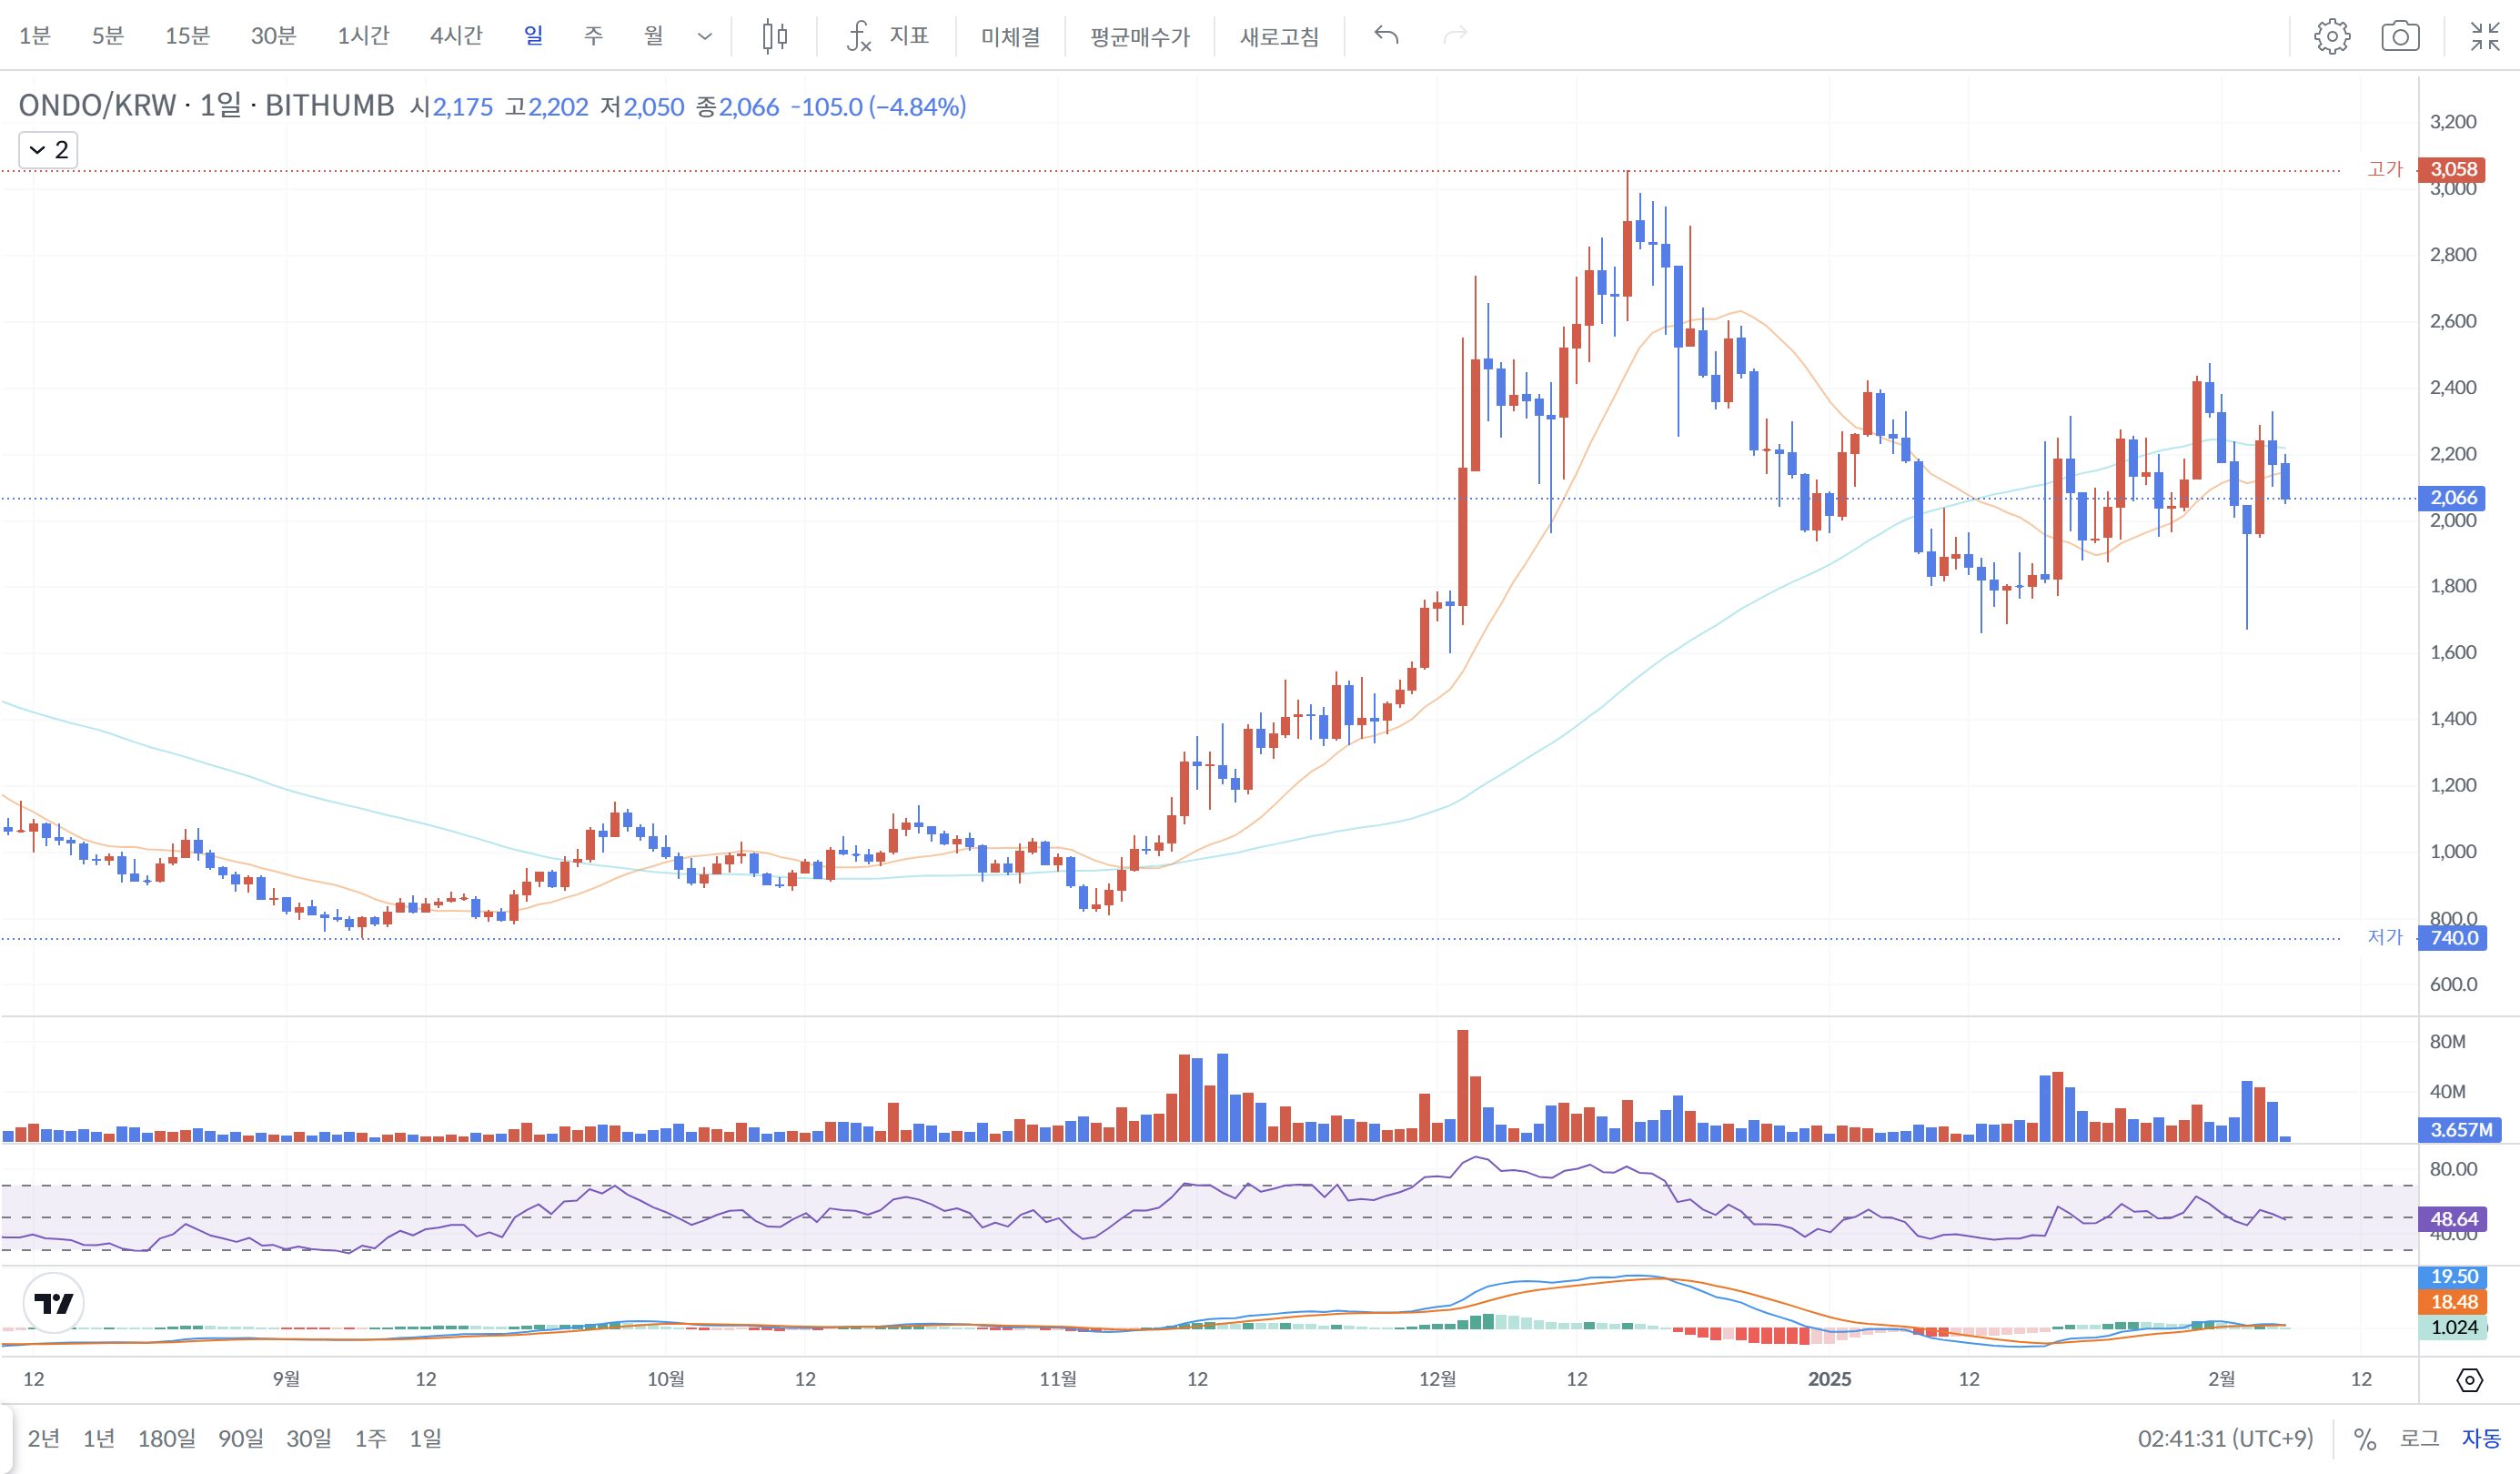The height and width of the screenshot is (1474, 2520).
Task: Collapse the indicator legend showing 2
Action: point(47,150)
